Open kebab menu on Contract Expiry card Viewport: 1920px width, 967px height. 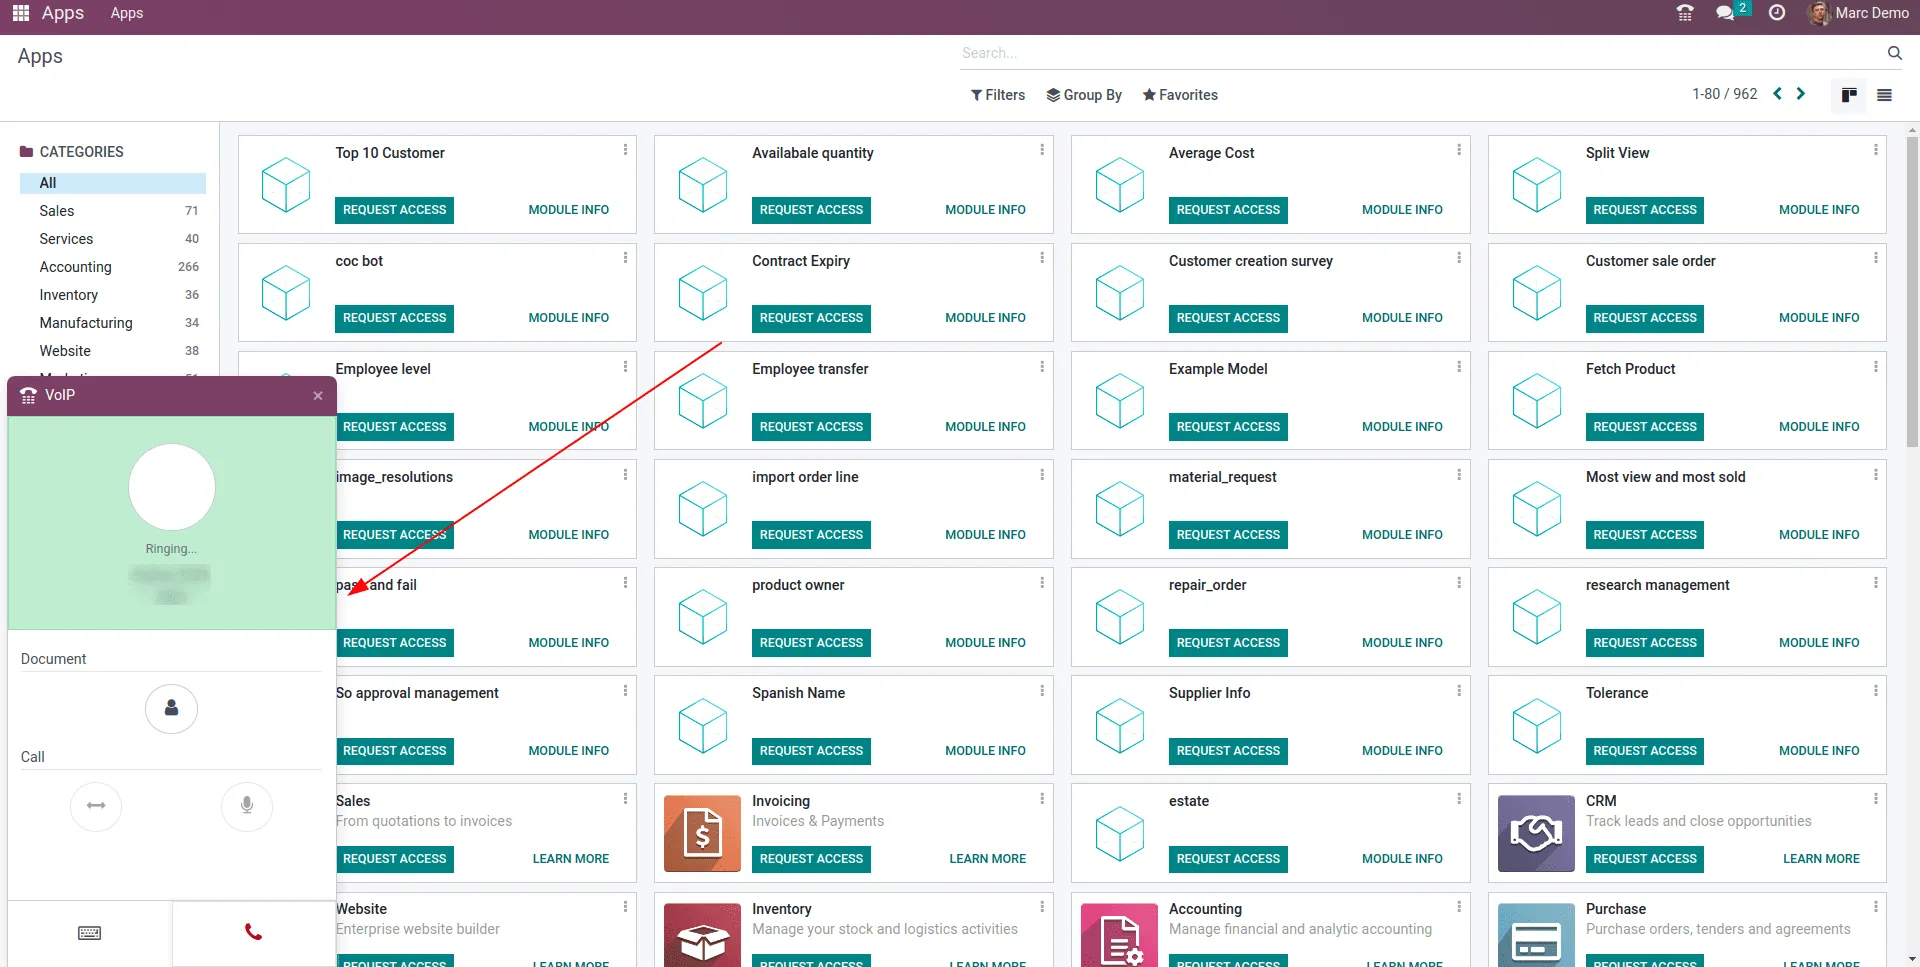tap(1042, 258)
